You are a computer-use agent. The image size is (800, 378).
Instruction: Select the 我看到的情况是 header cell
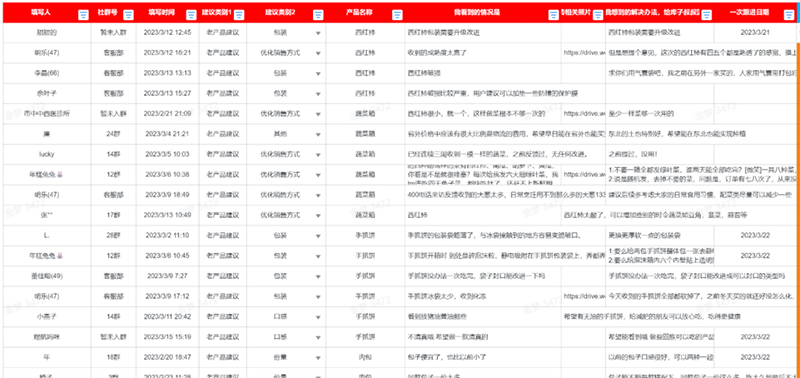[483, 12]
